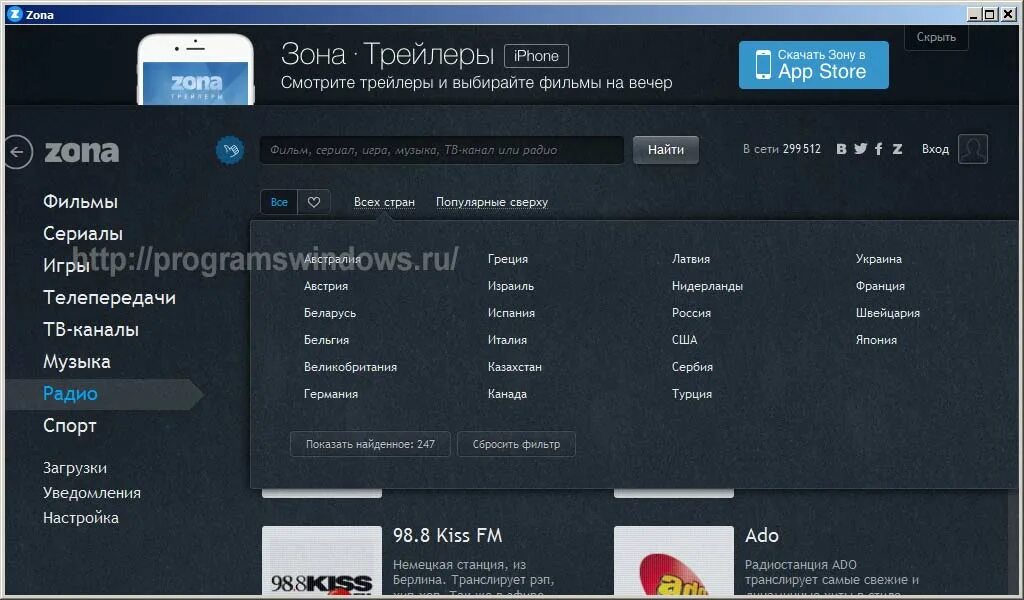Open the Facebook share icon

pyautogui.click(x=878, y=148)
